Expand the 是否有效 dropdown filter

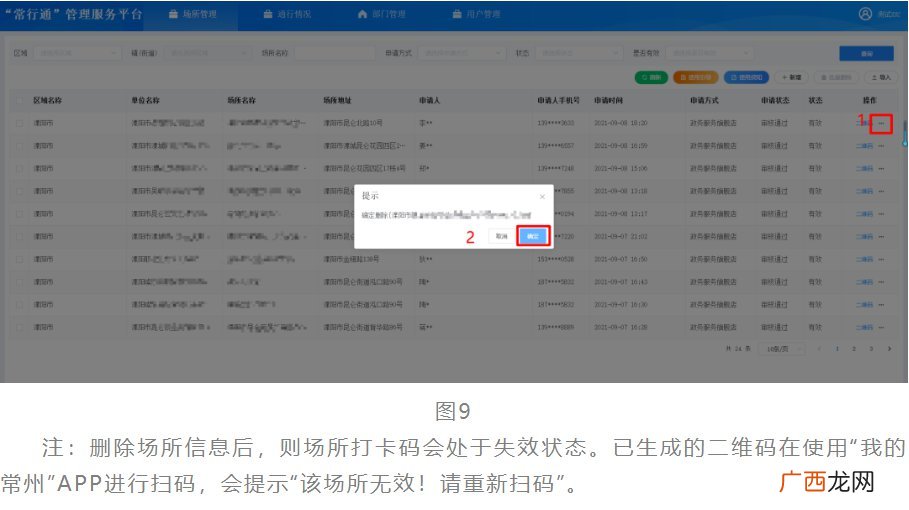tap(710, 53)
